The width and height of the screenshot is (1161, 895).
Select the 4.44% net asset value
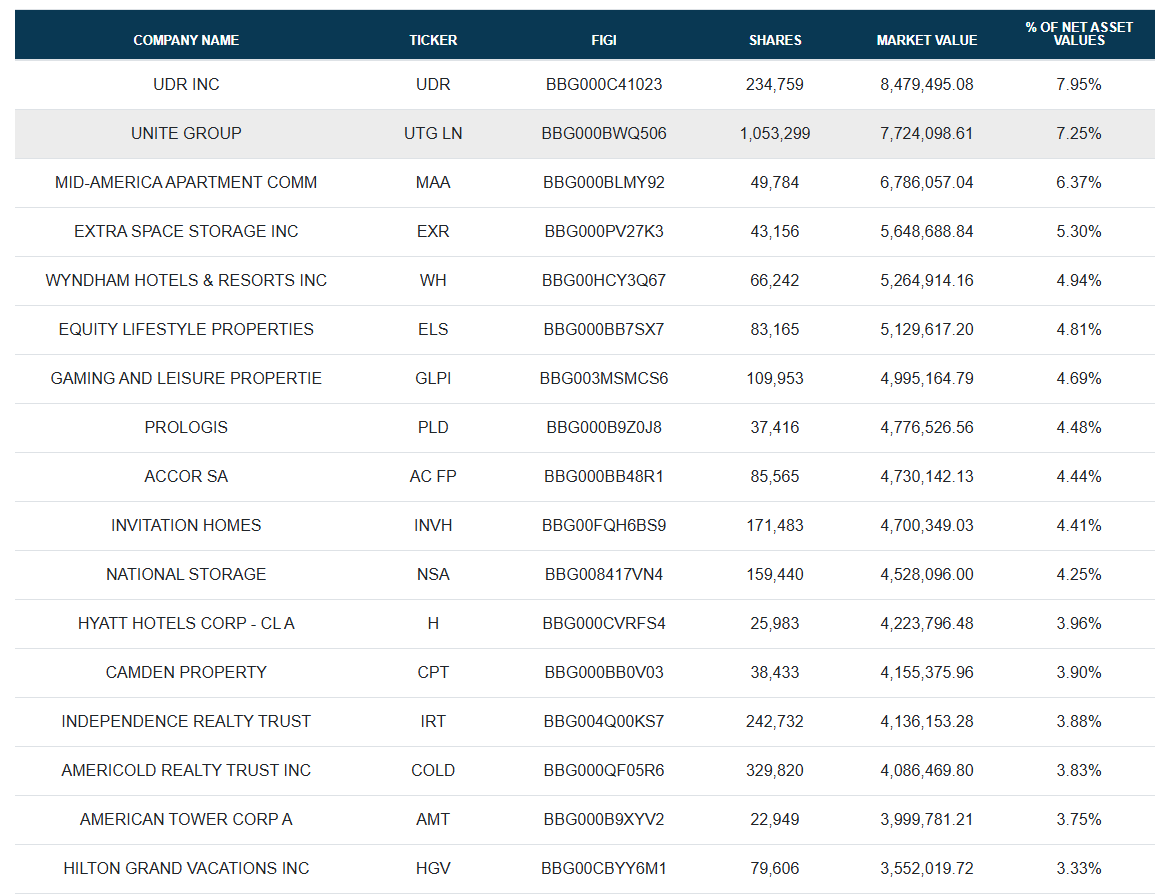click(x=1079, y=476)
